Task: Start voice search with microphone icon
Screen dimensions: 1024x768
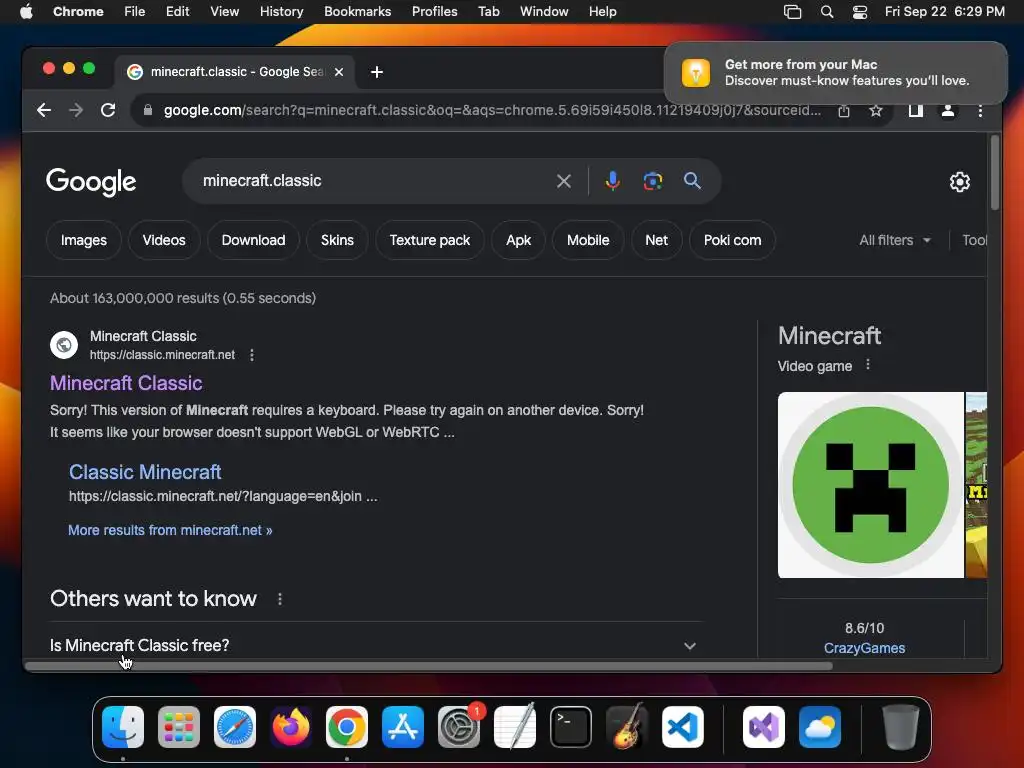Action: [612, 181]
